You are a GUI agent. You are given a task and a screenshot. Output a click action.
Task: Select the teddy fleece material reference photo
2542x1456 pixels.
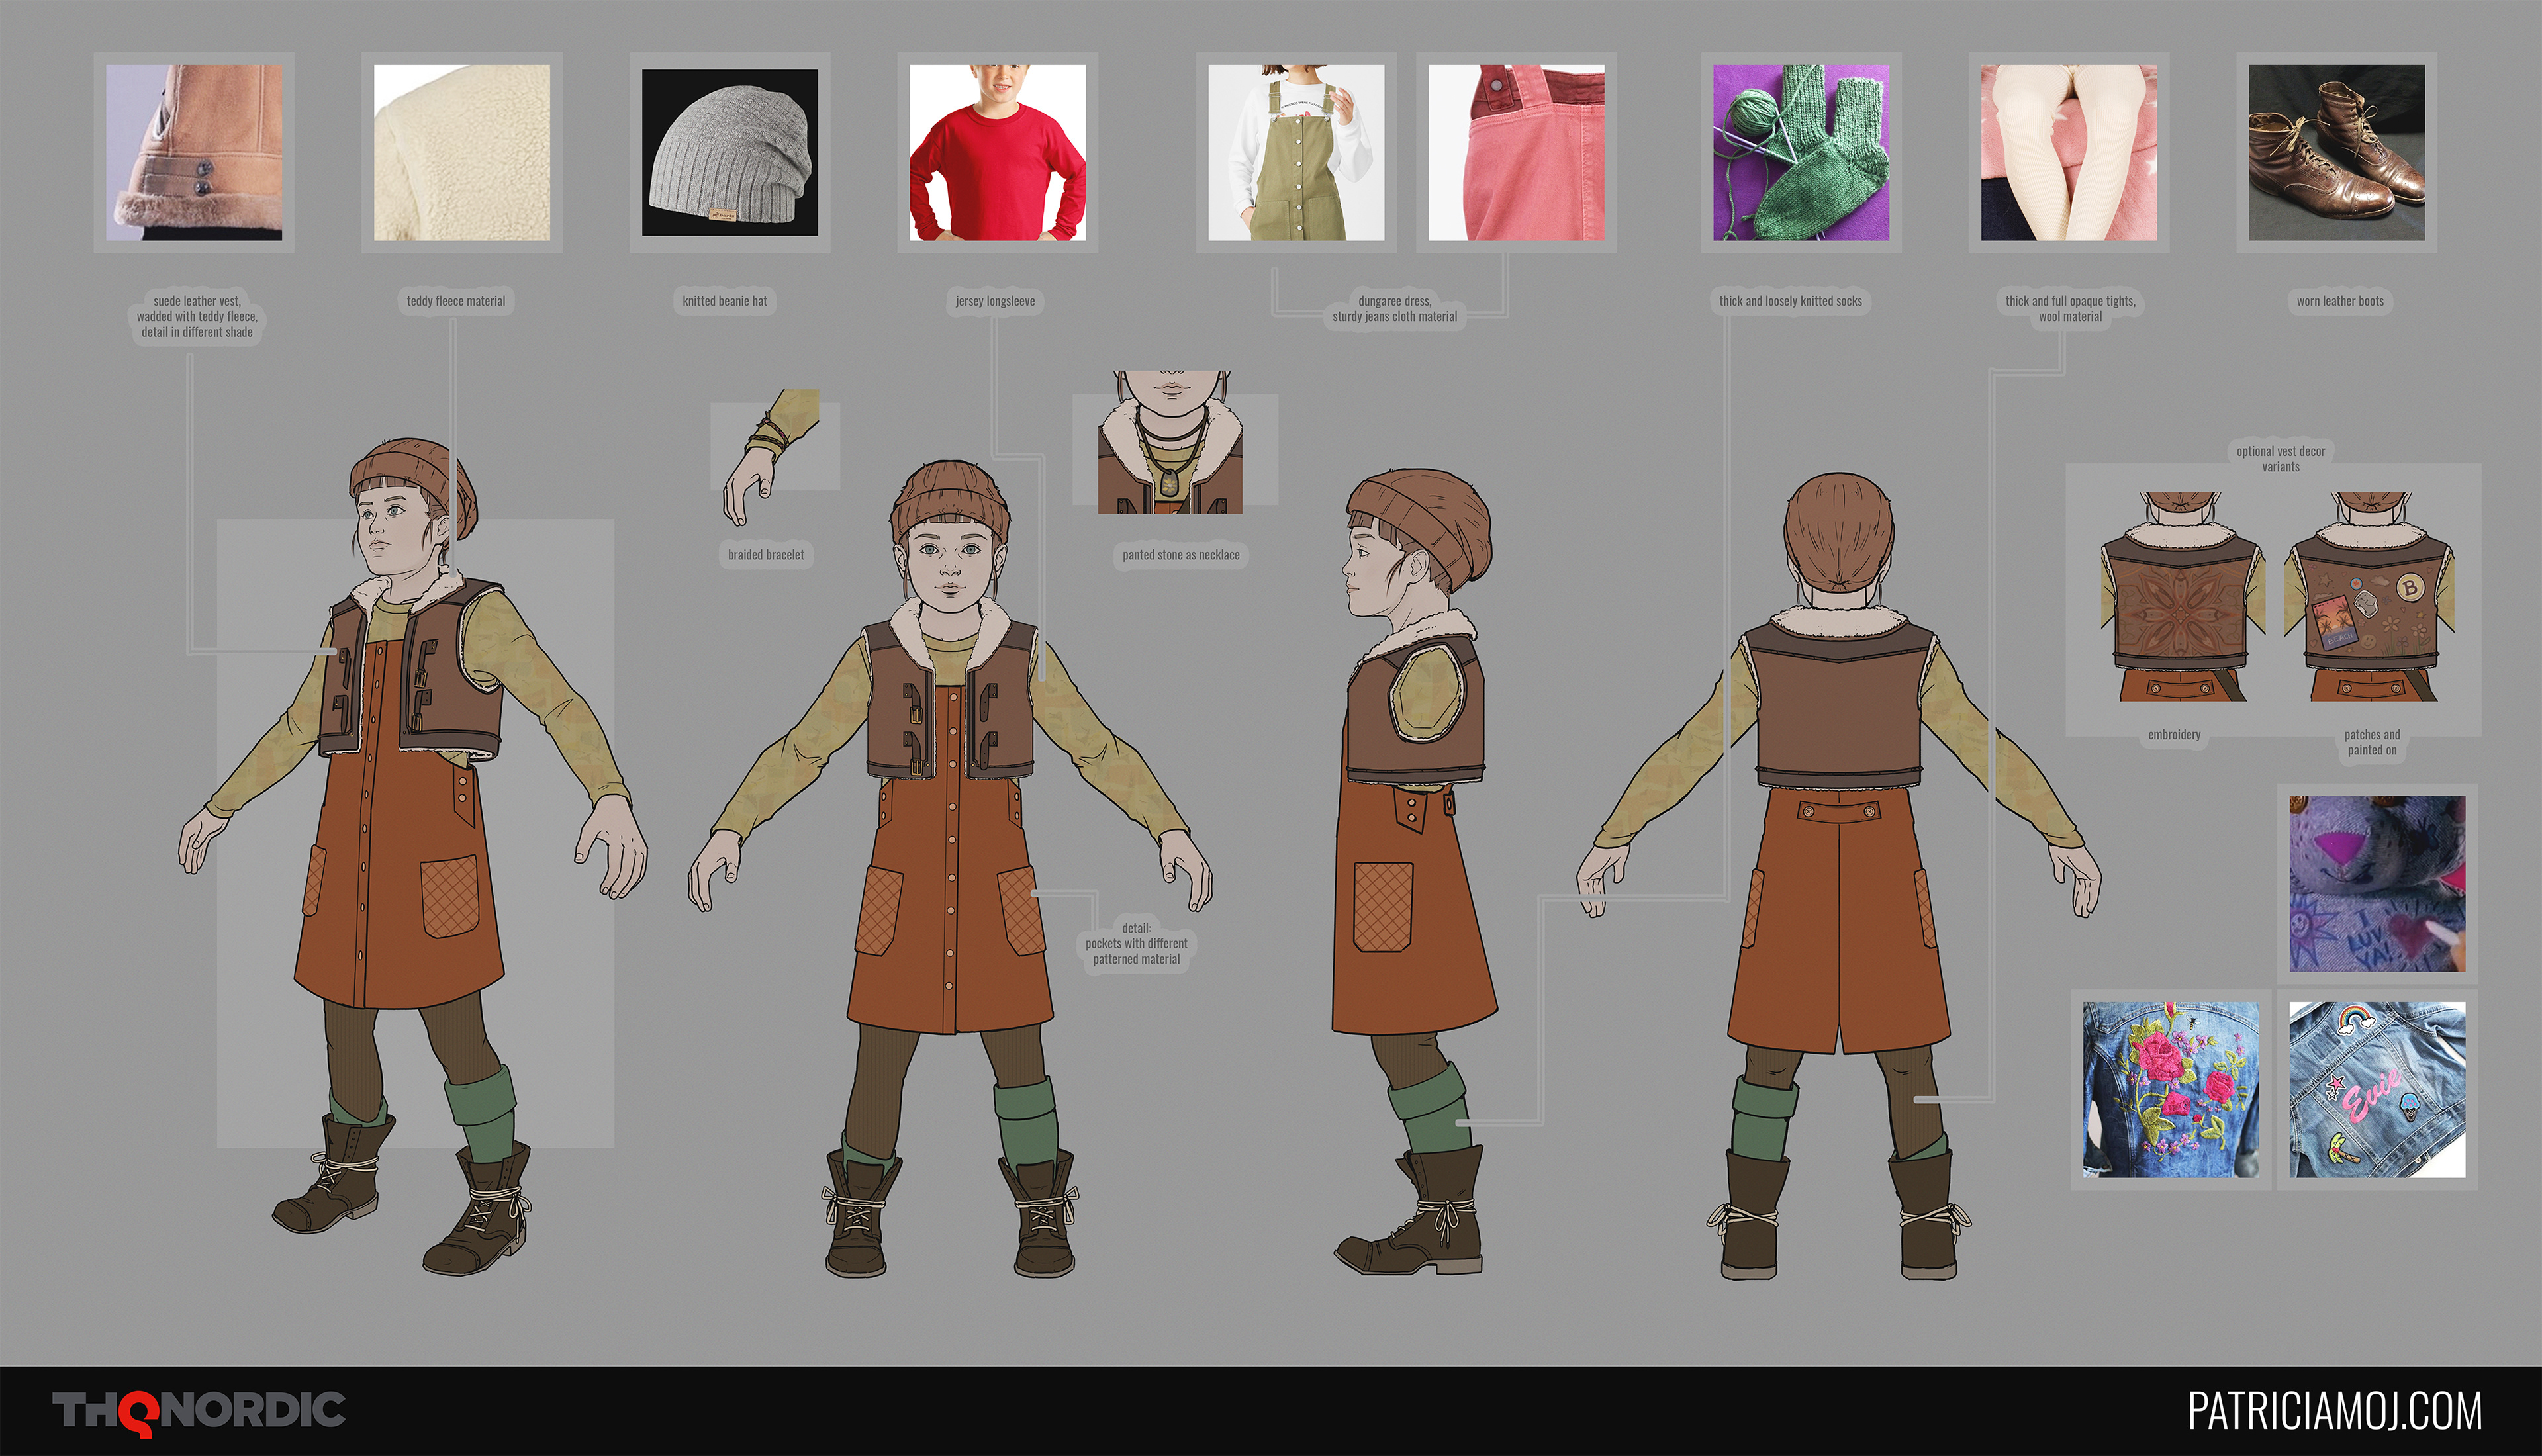(x=461, y=152)
